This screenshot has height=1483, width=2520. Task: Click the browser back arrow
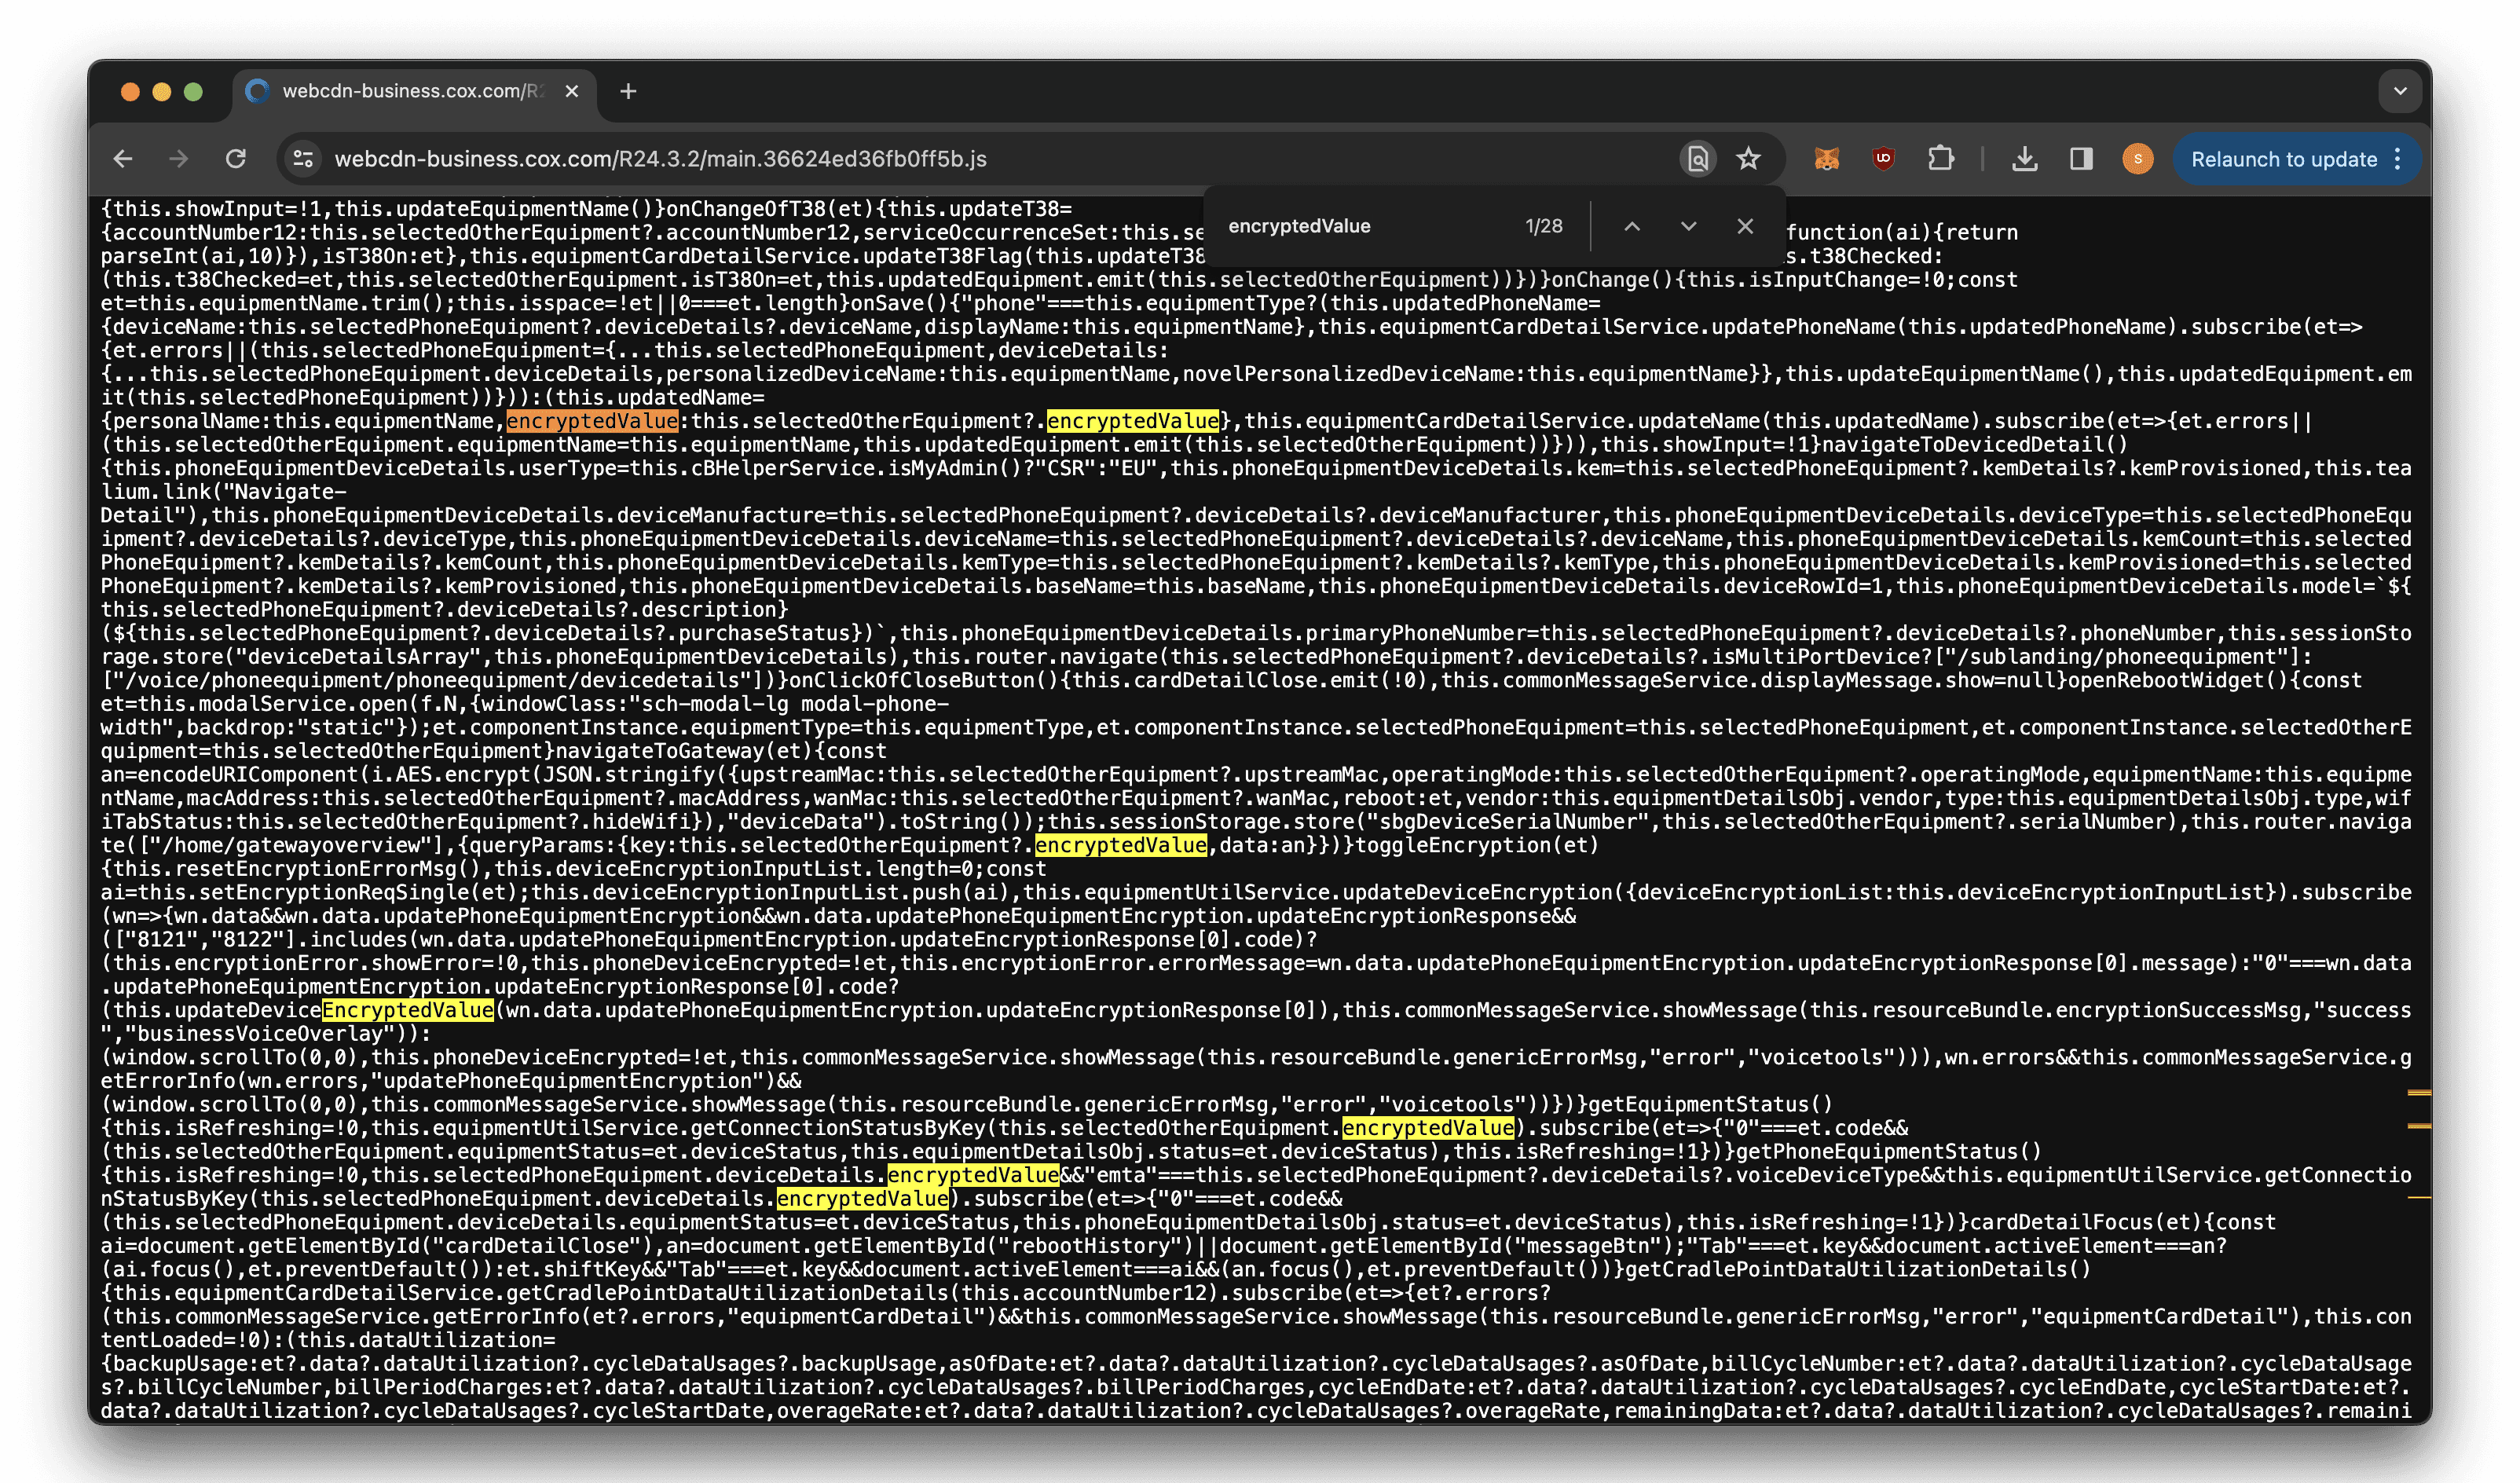[123, 159]
